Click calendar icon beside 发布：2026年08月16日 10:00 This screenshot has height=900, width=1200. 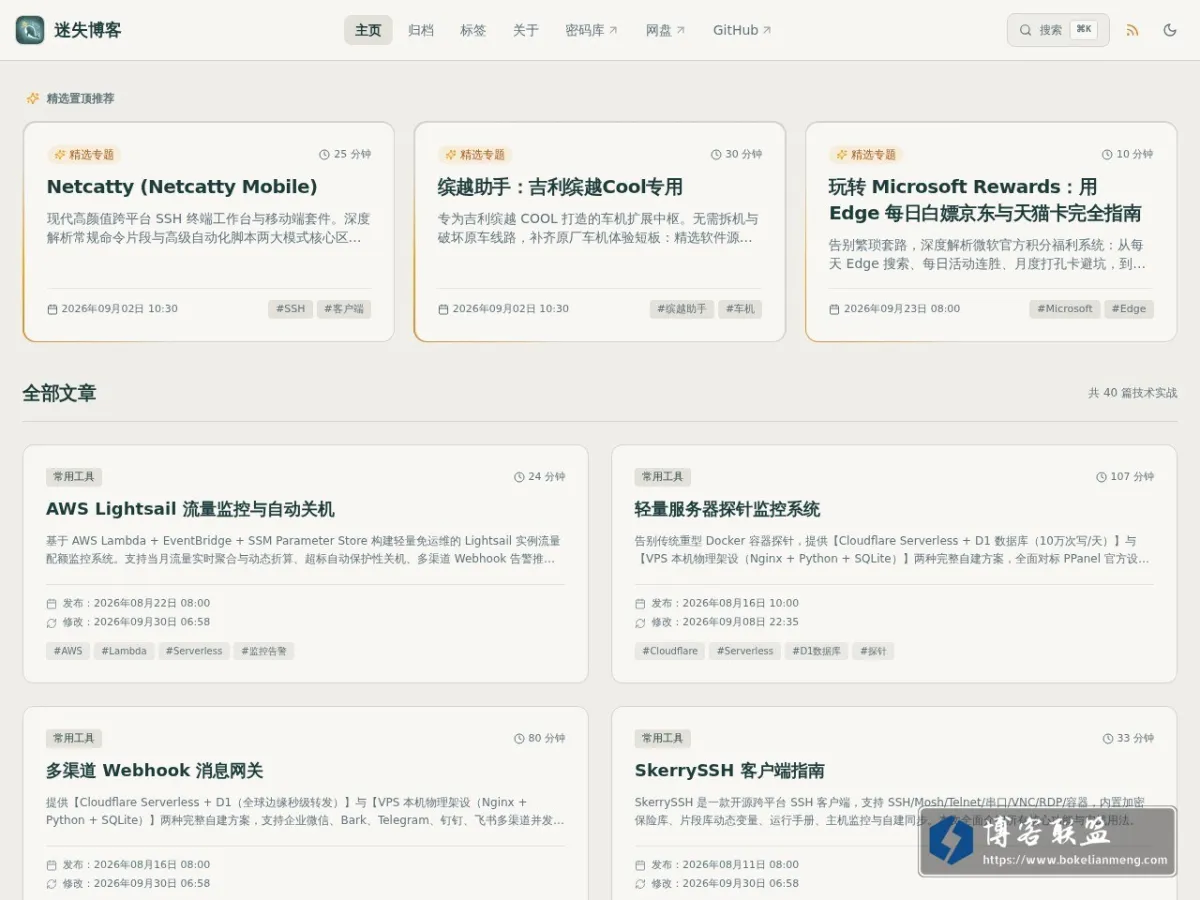pyautogui.click(x=640, y=603)
